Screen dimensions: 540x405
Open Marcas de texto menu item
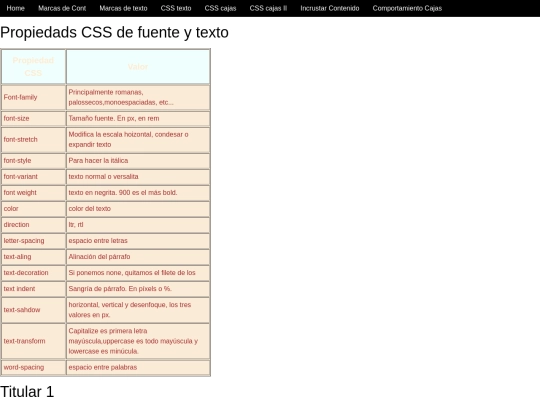(123, 8)
